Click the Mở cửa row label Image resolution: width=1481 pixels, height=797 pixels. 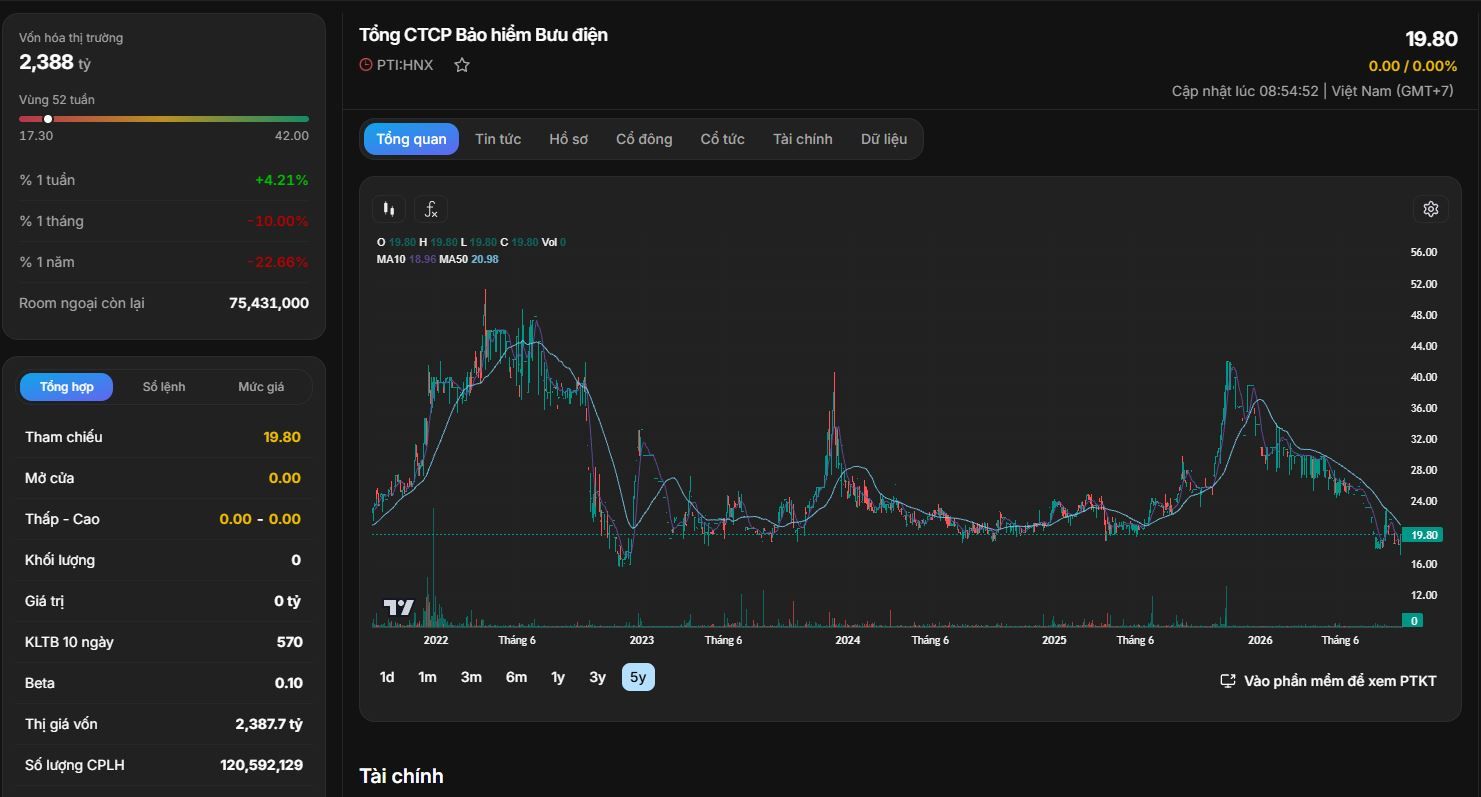[50, 478]
